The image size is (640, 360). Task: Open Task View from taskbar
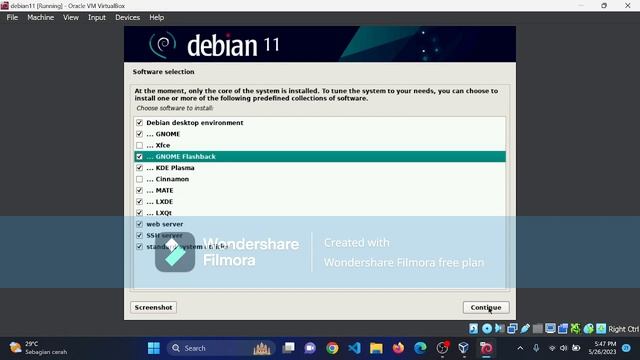click(289, 348)
